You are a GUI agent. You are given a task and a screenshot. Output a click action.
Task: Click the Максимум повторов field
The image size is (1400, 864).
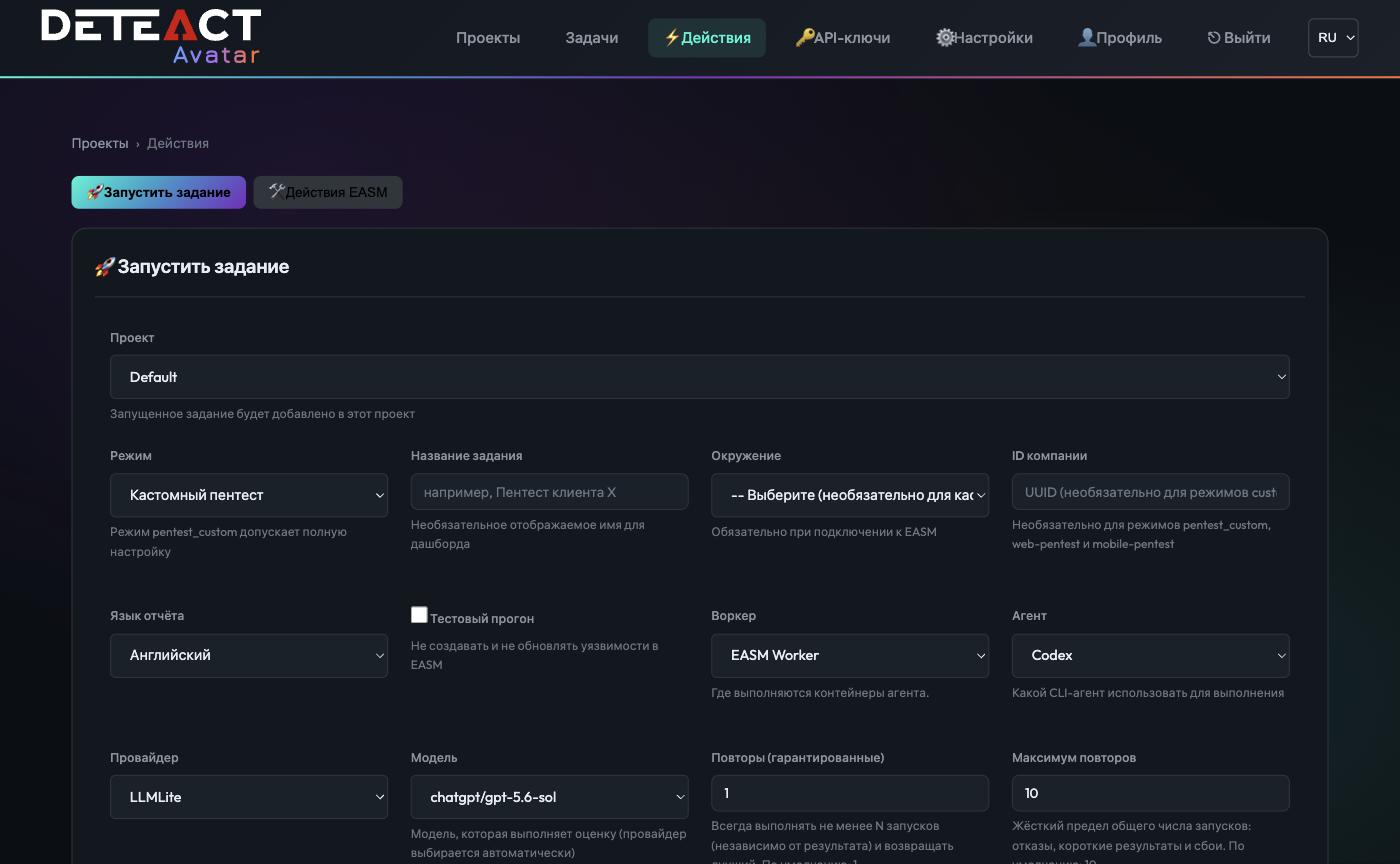[1151, 793]
